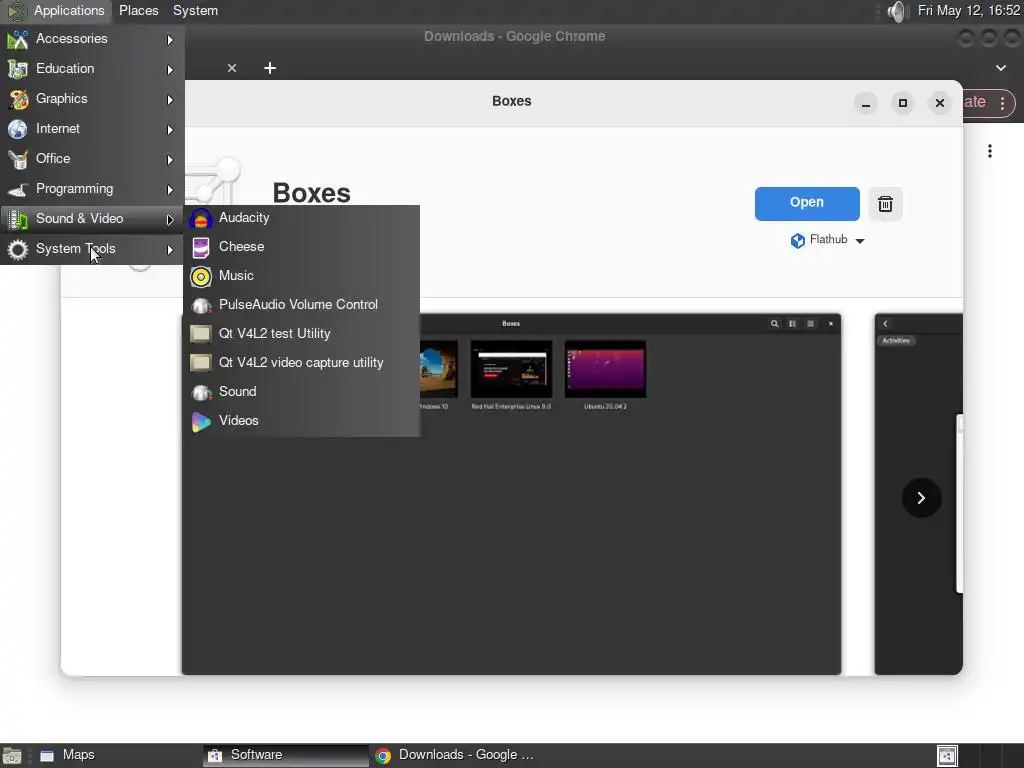This screenshot has width=1024, height=768.
Task: Open the Sound settings menu entry
Action: coord(302,392)
